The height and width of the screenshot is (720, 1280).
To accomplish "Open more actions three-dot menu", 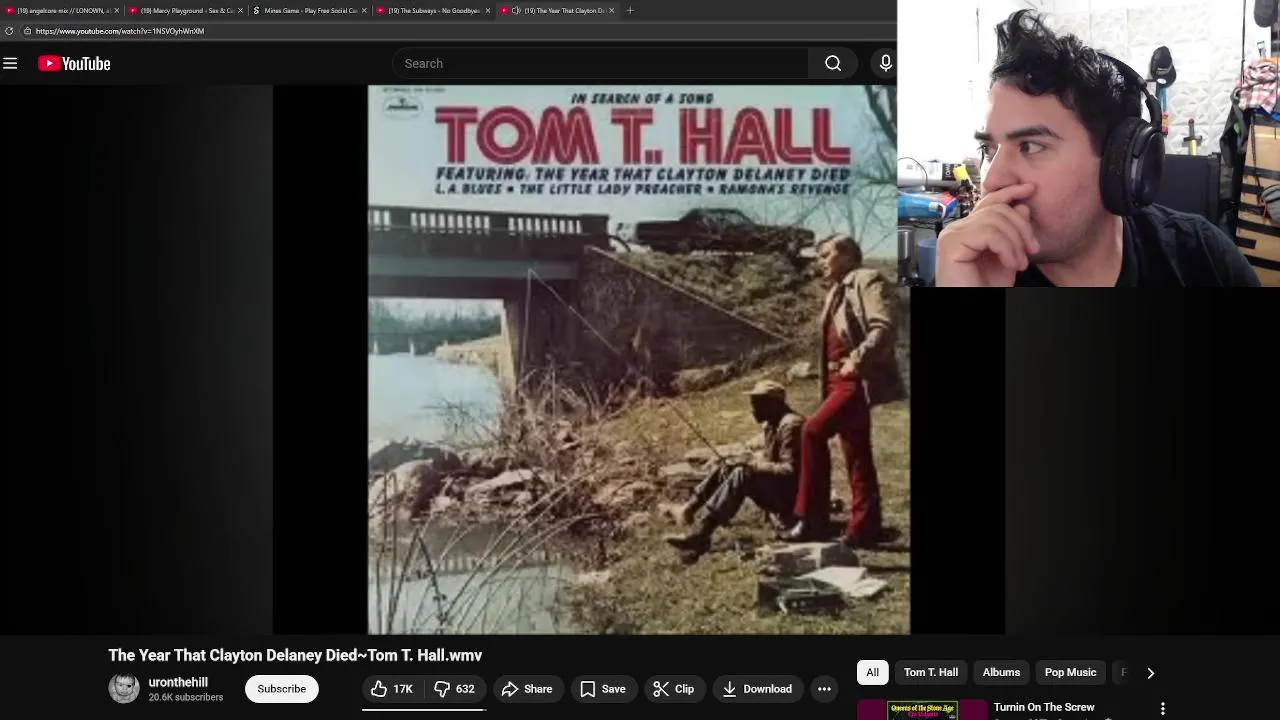I will click(824, 689).
